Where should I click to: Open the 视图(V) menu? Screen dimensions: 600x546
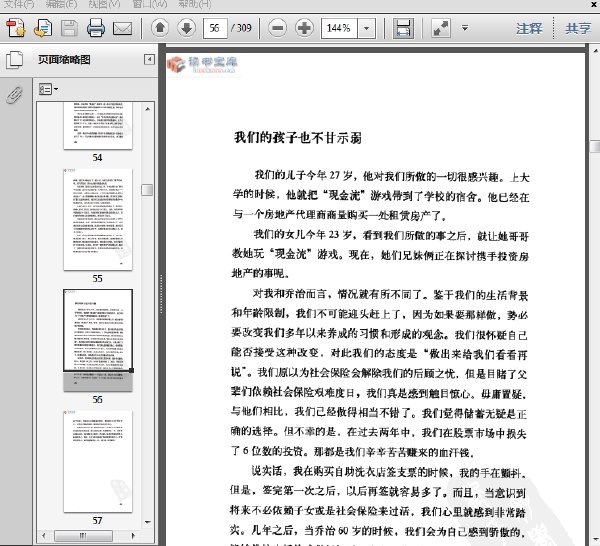pyautogui.click(x=104, y=4)
